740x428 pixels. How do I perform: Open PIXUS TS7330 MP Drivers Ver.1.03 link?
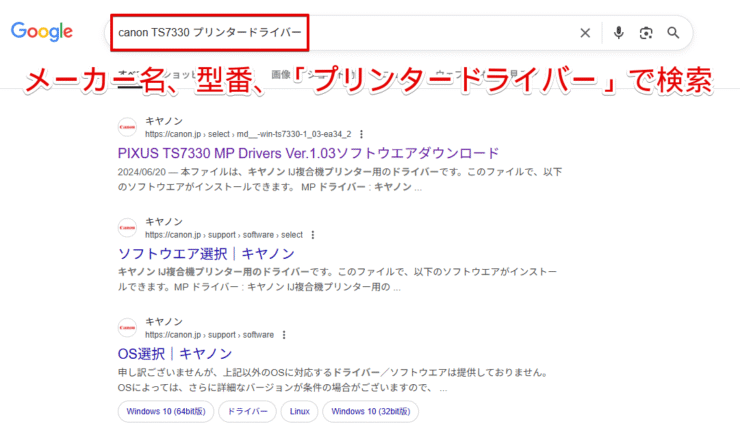(x=308, y=153)
